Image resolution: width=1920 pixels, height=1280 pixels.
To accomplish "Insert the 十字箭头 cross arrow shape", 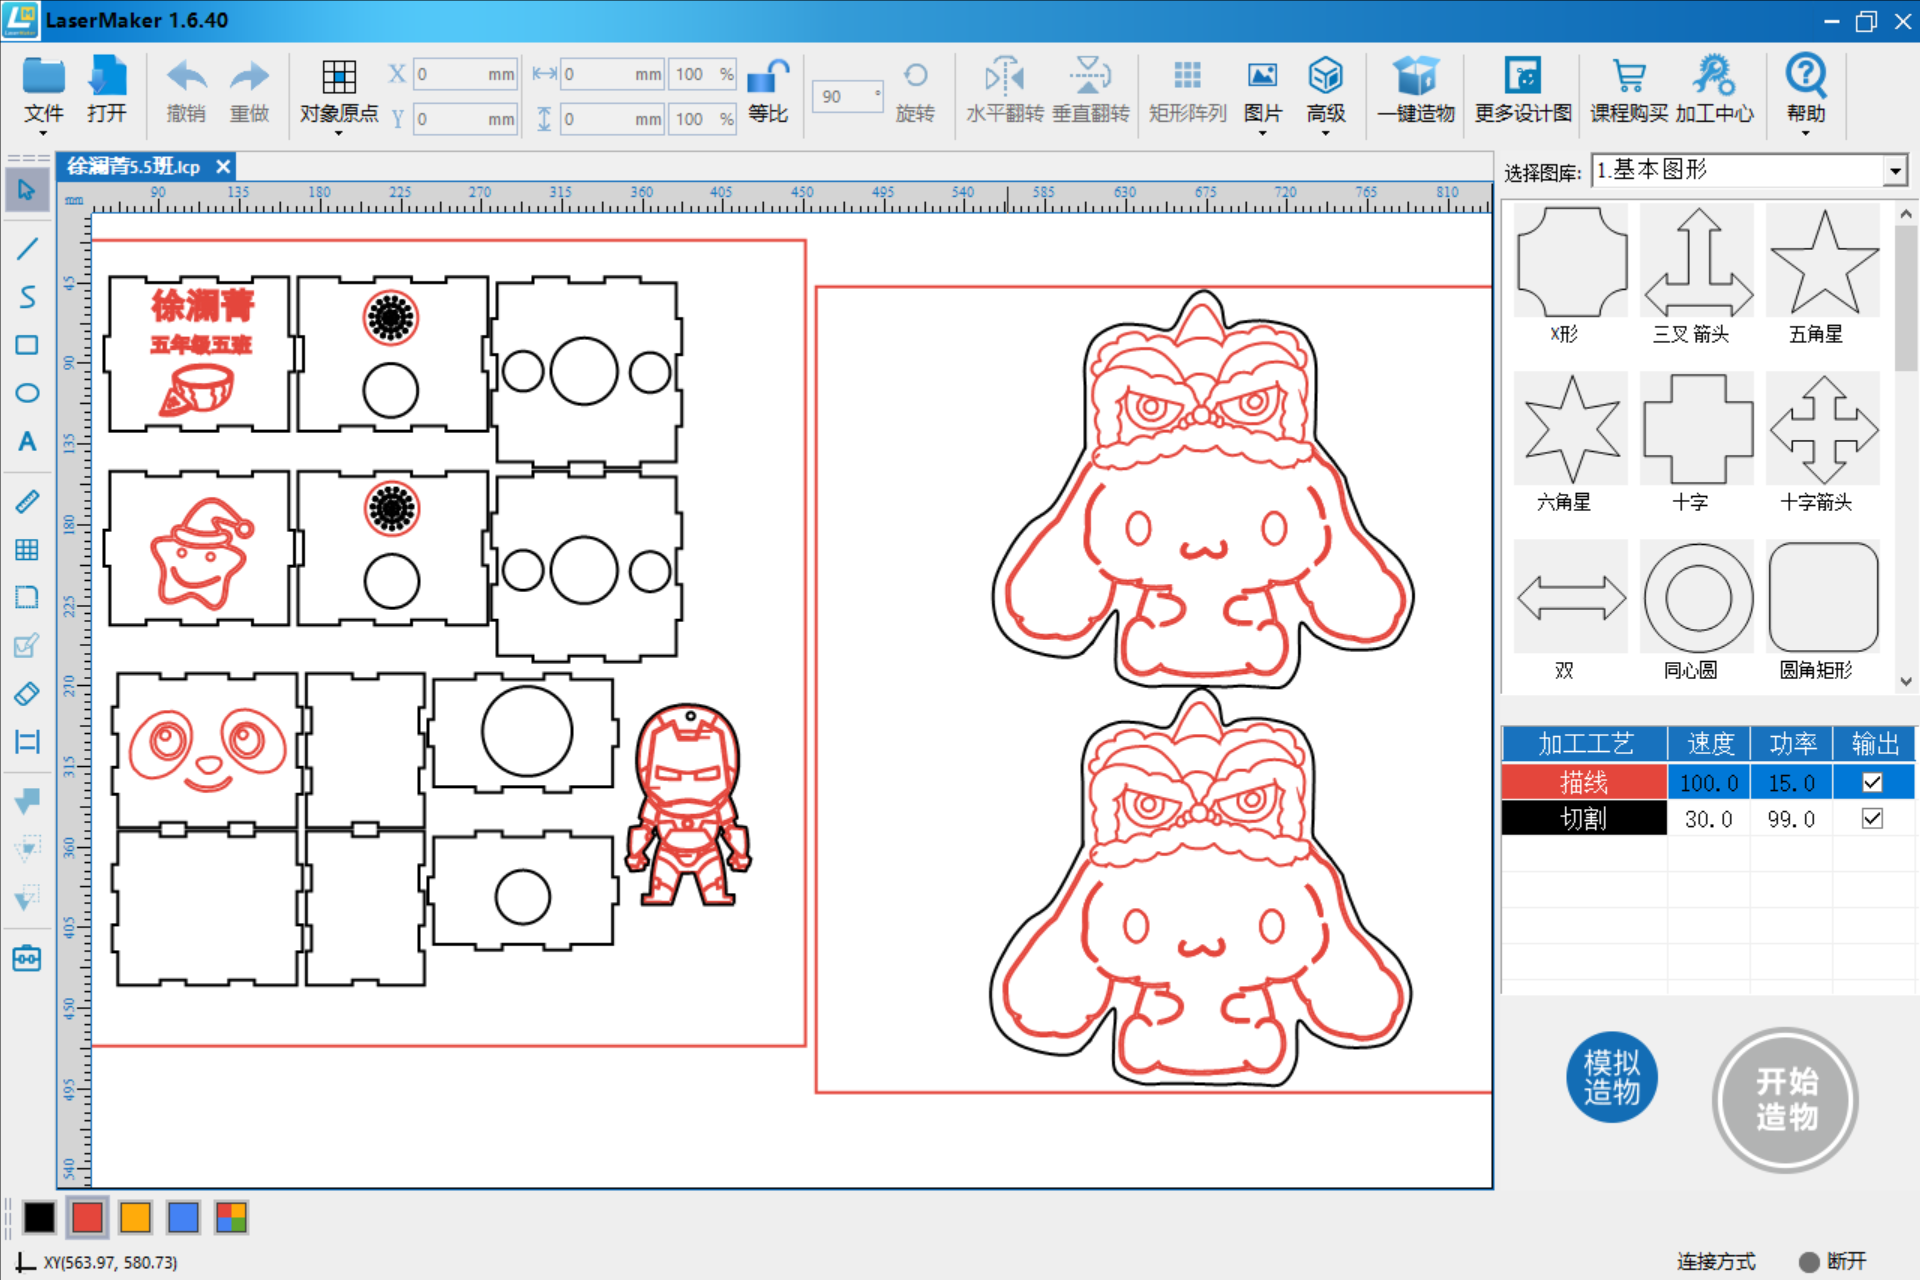I will [x=1822, y=430].
